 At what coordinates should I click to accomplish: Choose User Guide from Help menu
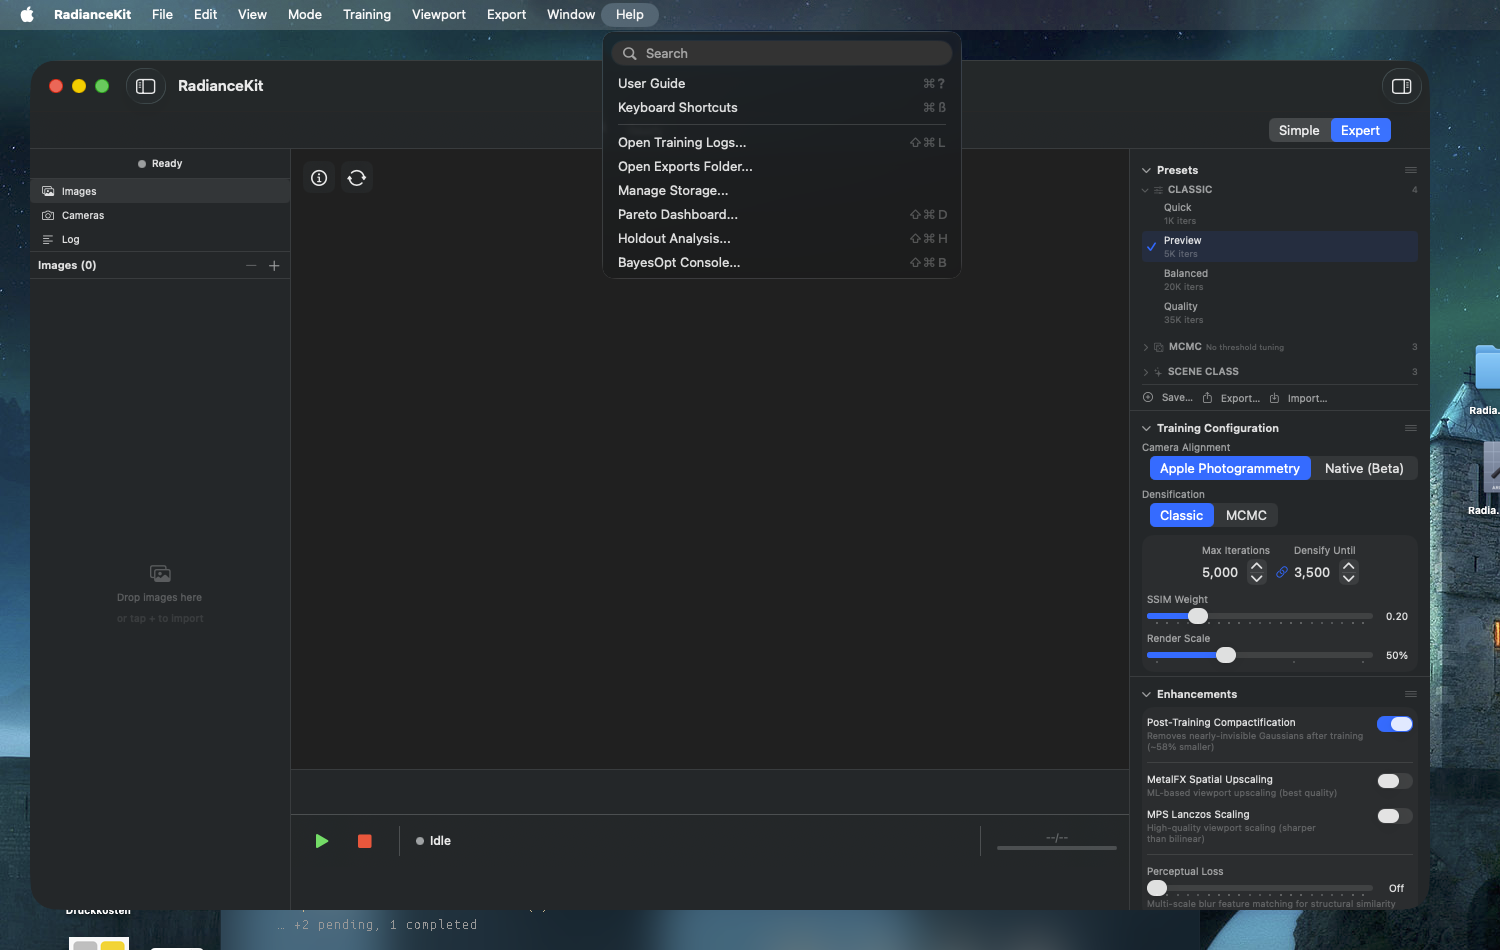pyautogui.click(x=782, y=83)
